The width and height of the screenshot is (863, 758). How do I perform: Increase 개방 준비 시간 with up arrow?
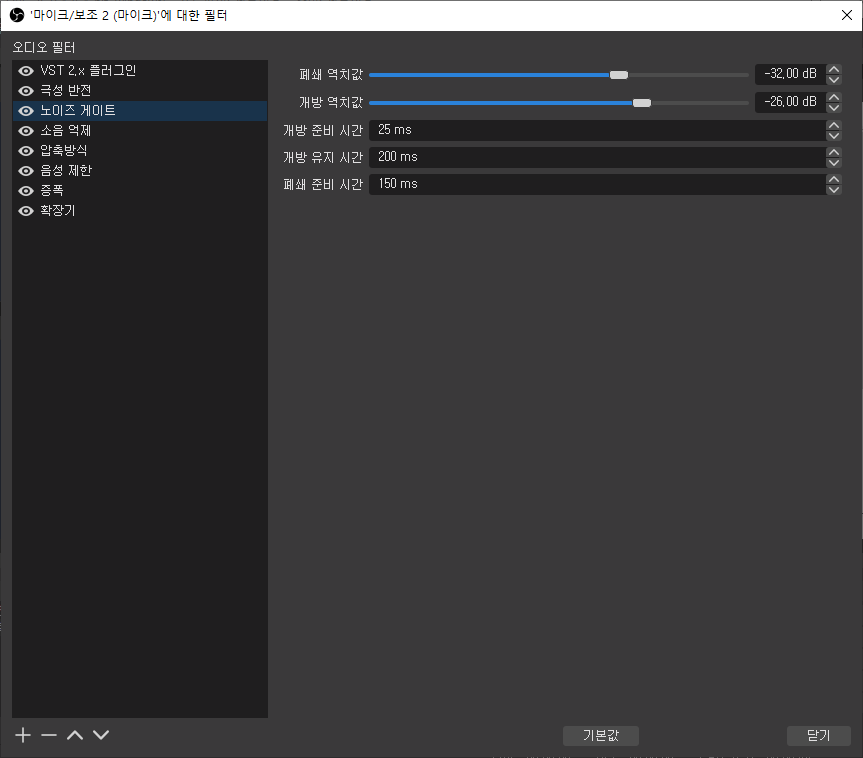[x=834, y=125]
